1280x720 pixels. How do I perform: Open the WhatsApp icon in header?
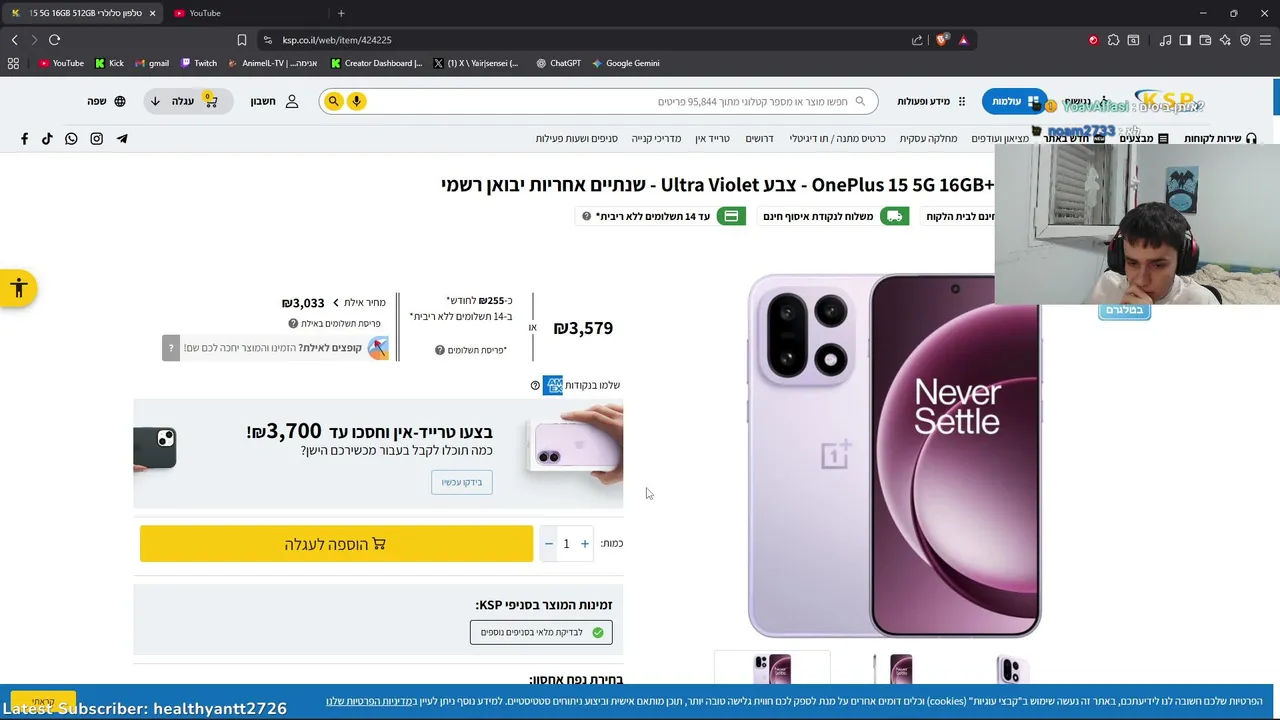click(71, 139)
